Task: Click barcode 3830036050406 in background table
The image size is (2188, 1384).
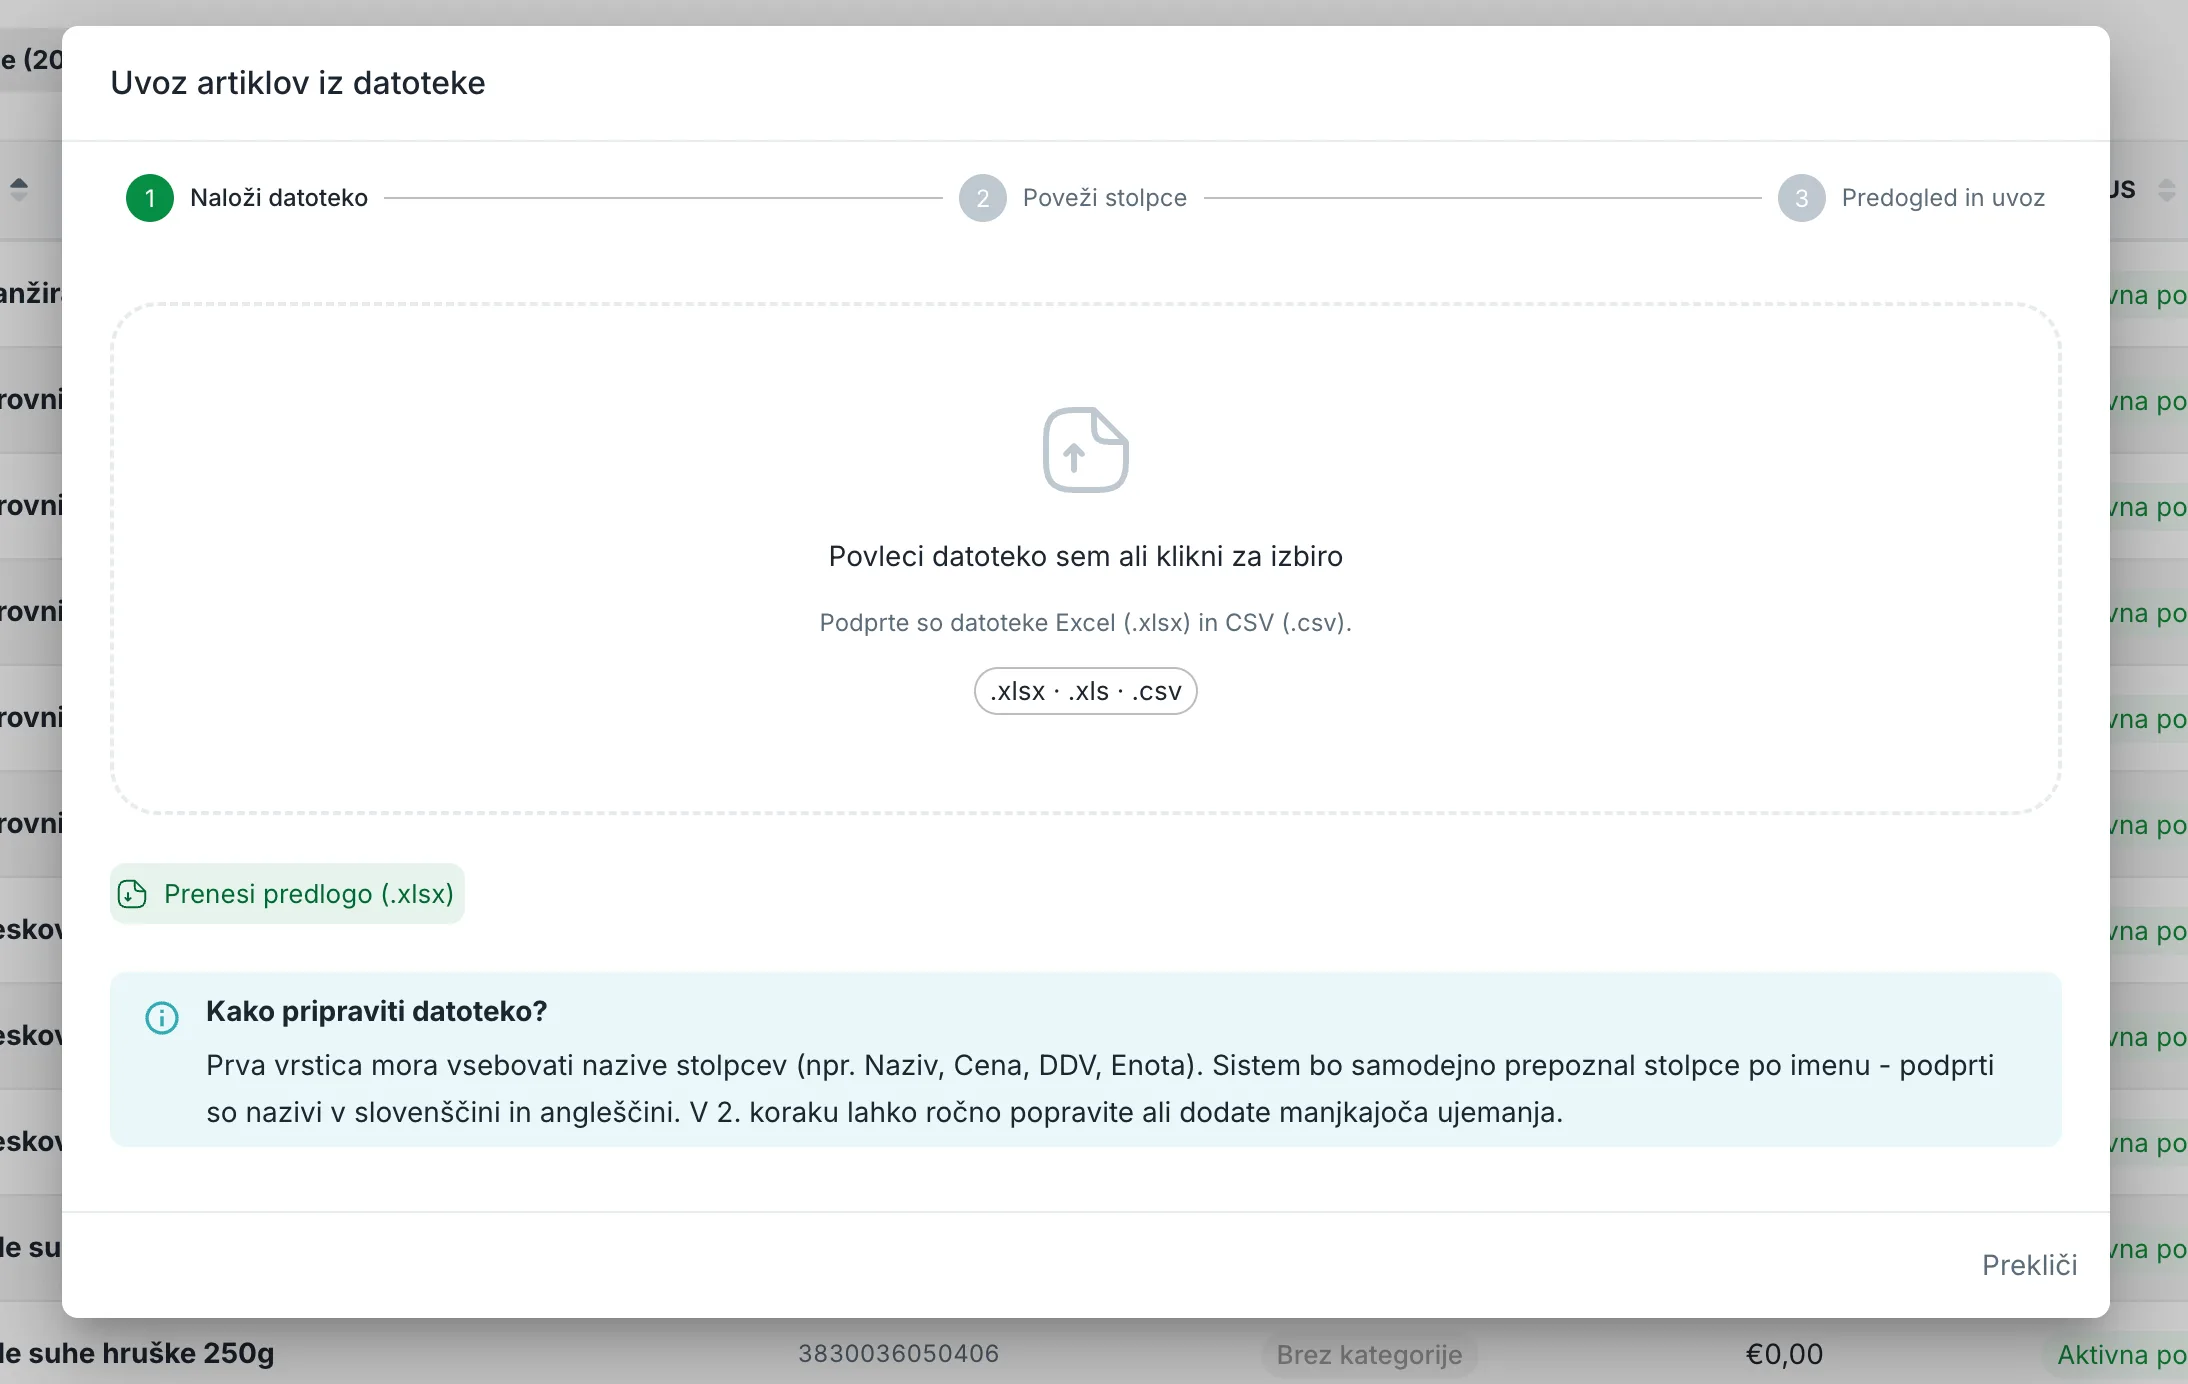Action: click(898, 1354)
